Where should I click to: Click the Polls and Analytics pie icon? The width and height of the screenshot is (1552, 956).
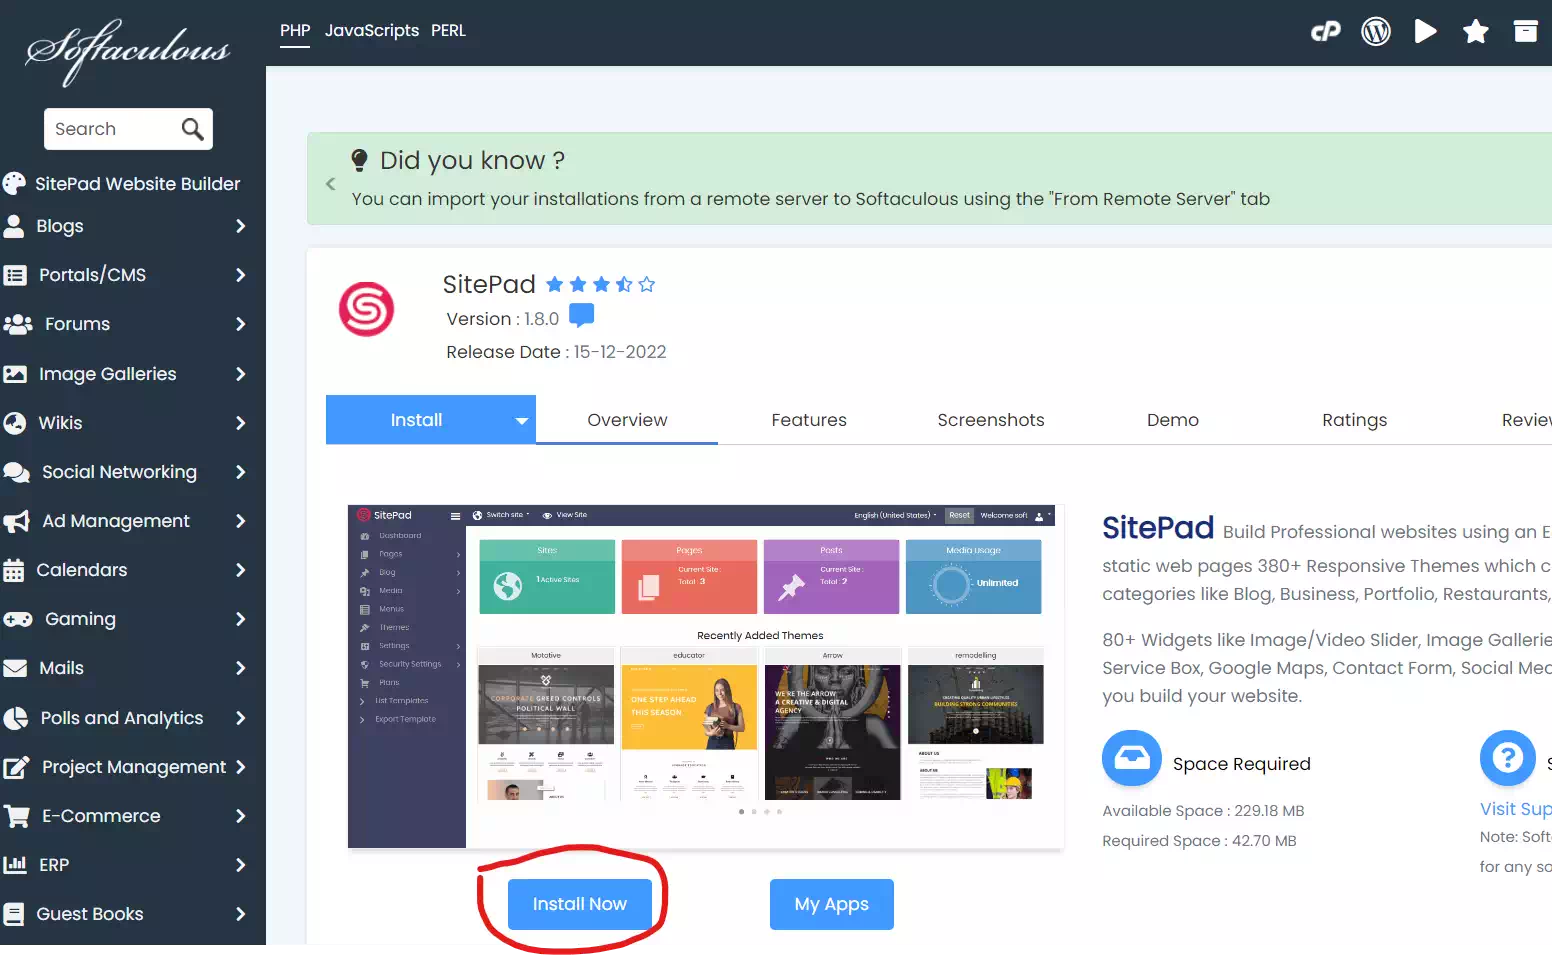[15, 718]
